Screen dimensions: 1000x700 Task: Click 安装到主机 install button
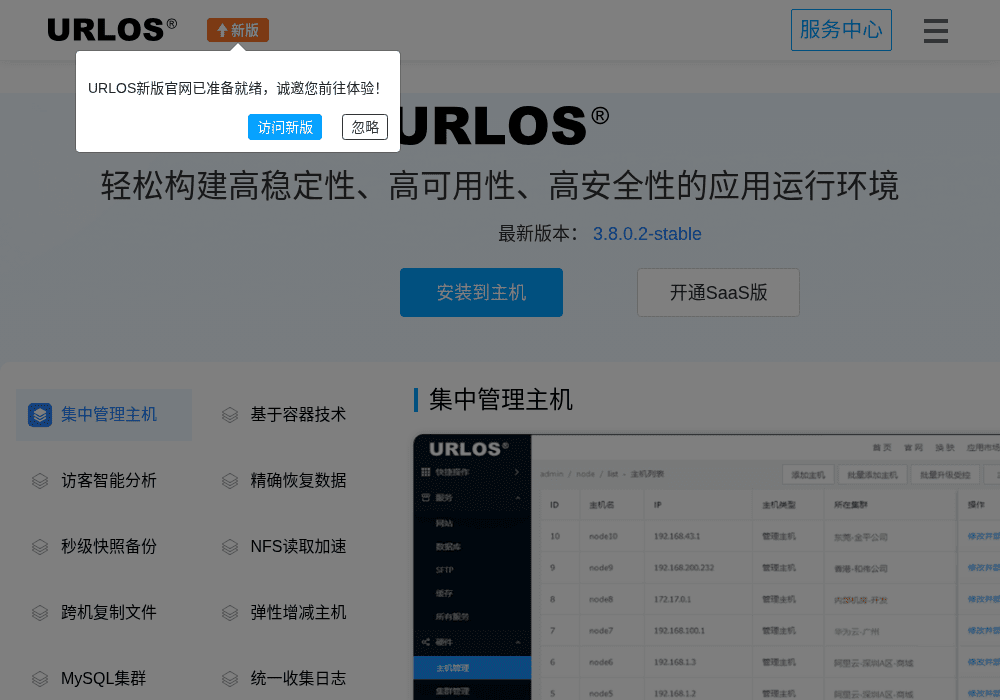(482, 293)
